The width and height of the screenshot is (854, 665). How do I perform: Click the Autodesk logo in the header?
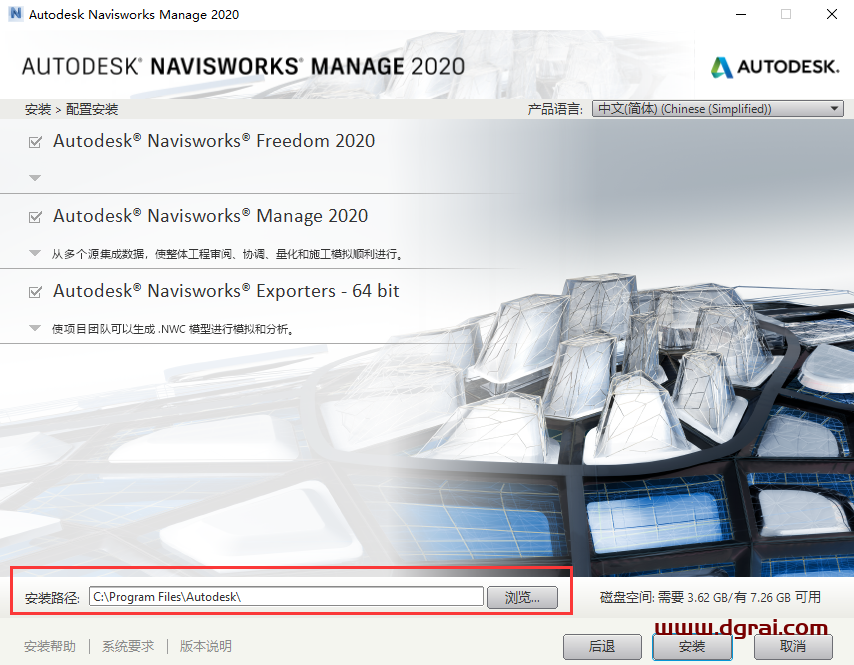(x=774, y=67)
